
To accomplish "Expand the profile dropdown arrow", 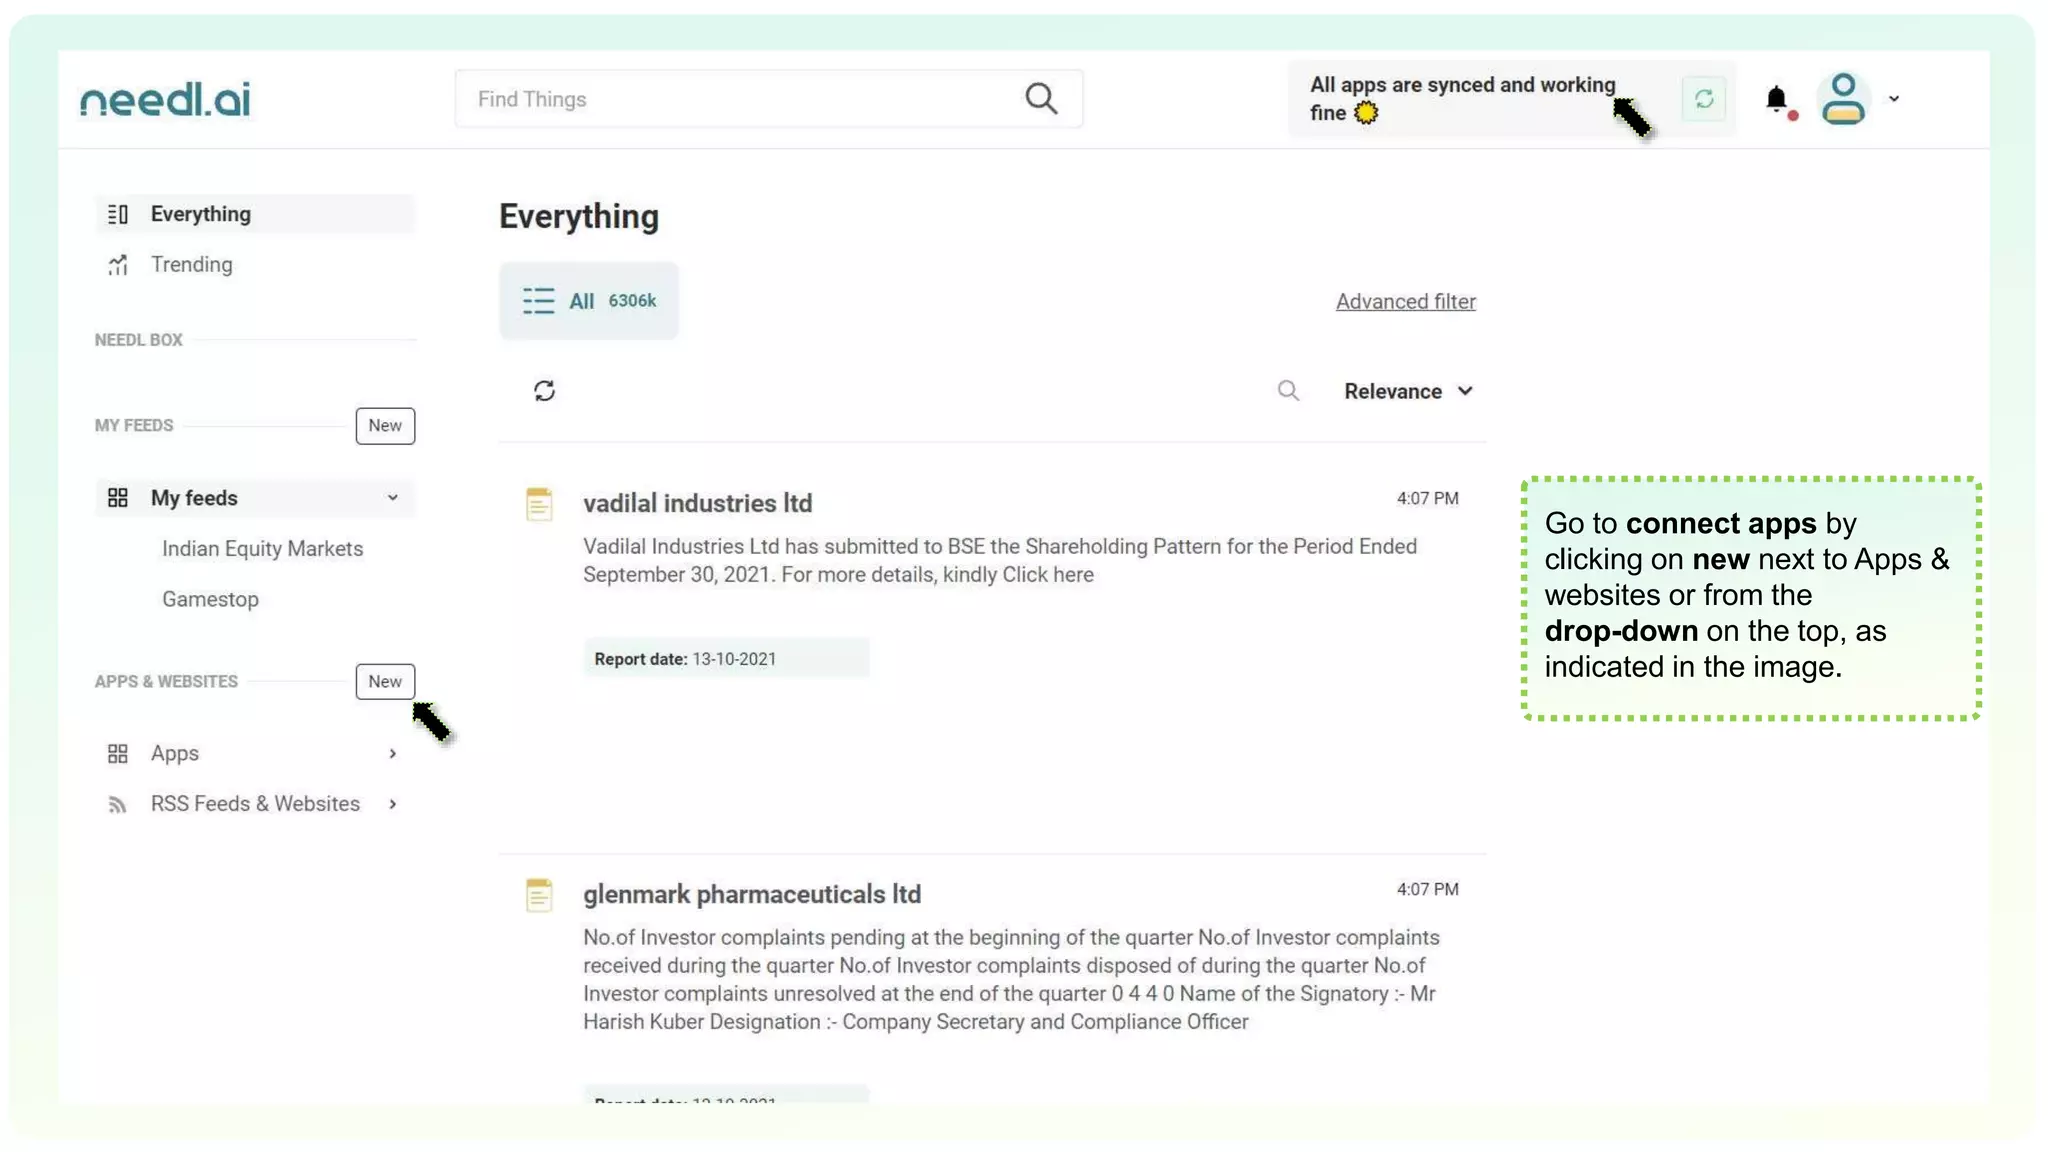I will pyautogui.click(x=1894, y=98).
